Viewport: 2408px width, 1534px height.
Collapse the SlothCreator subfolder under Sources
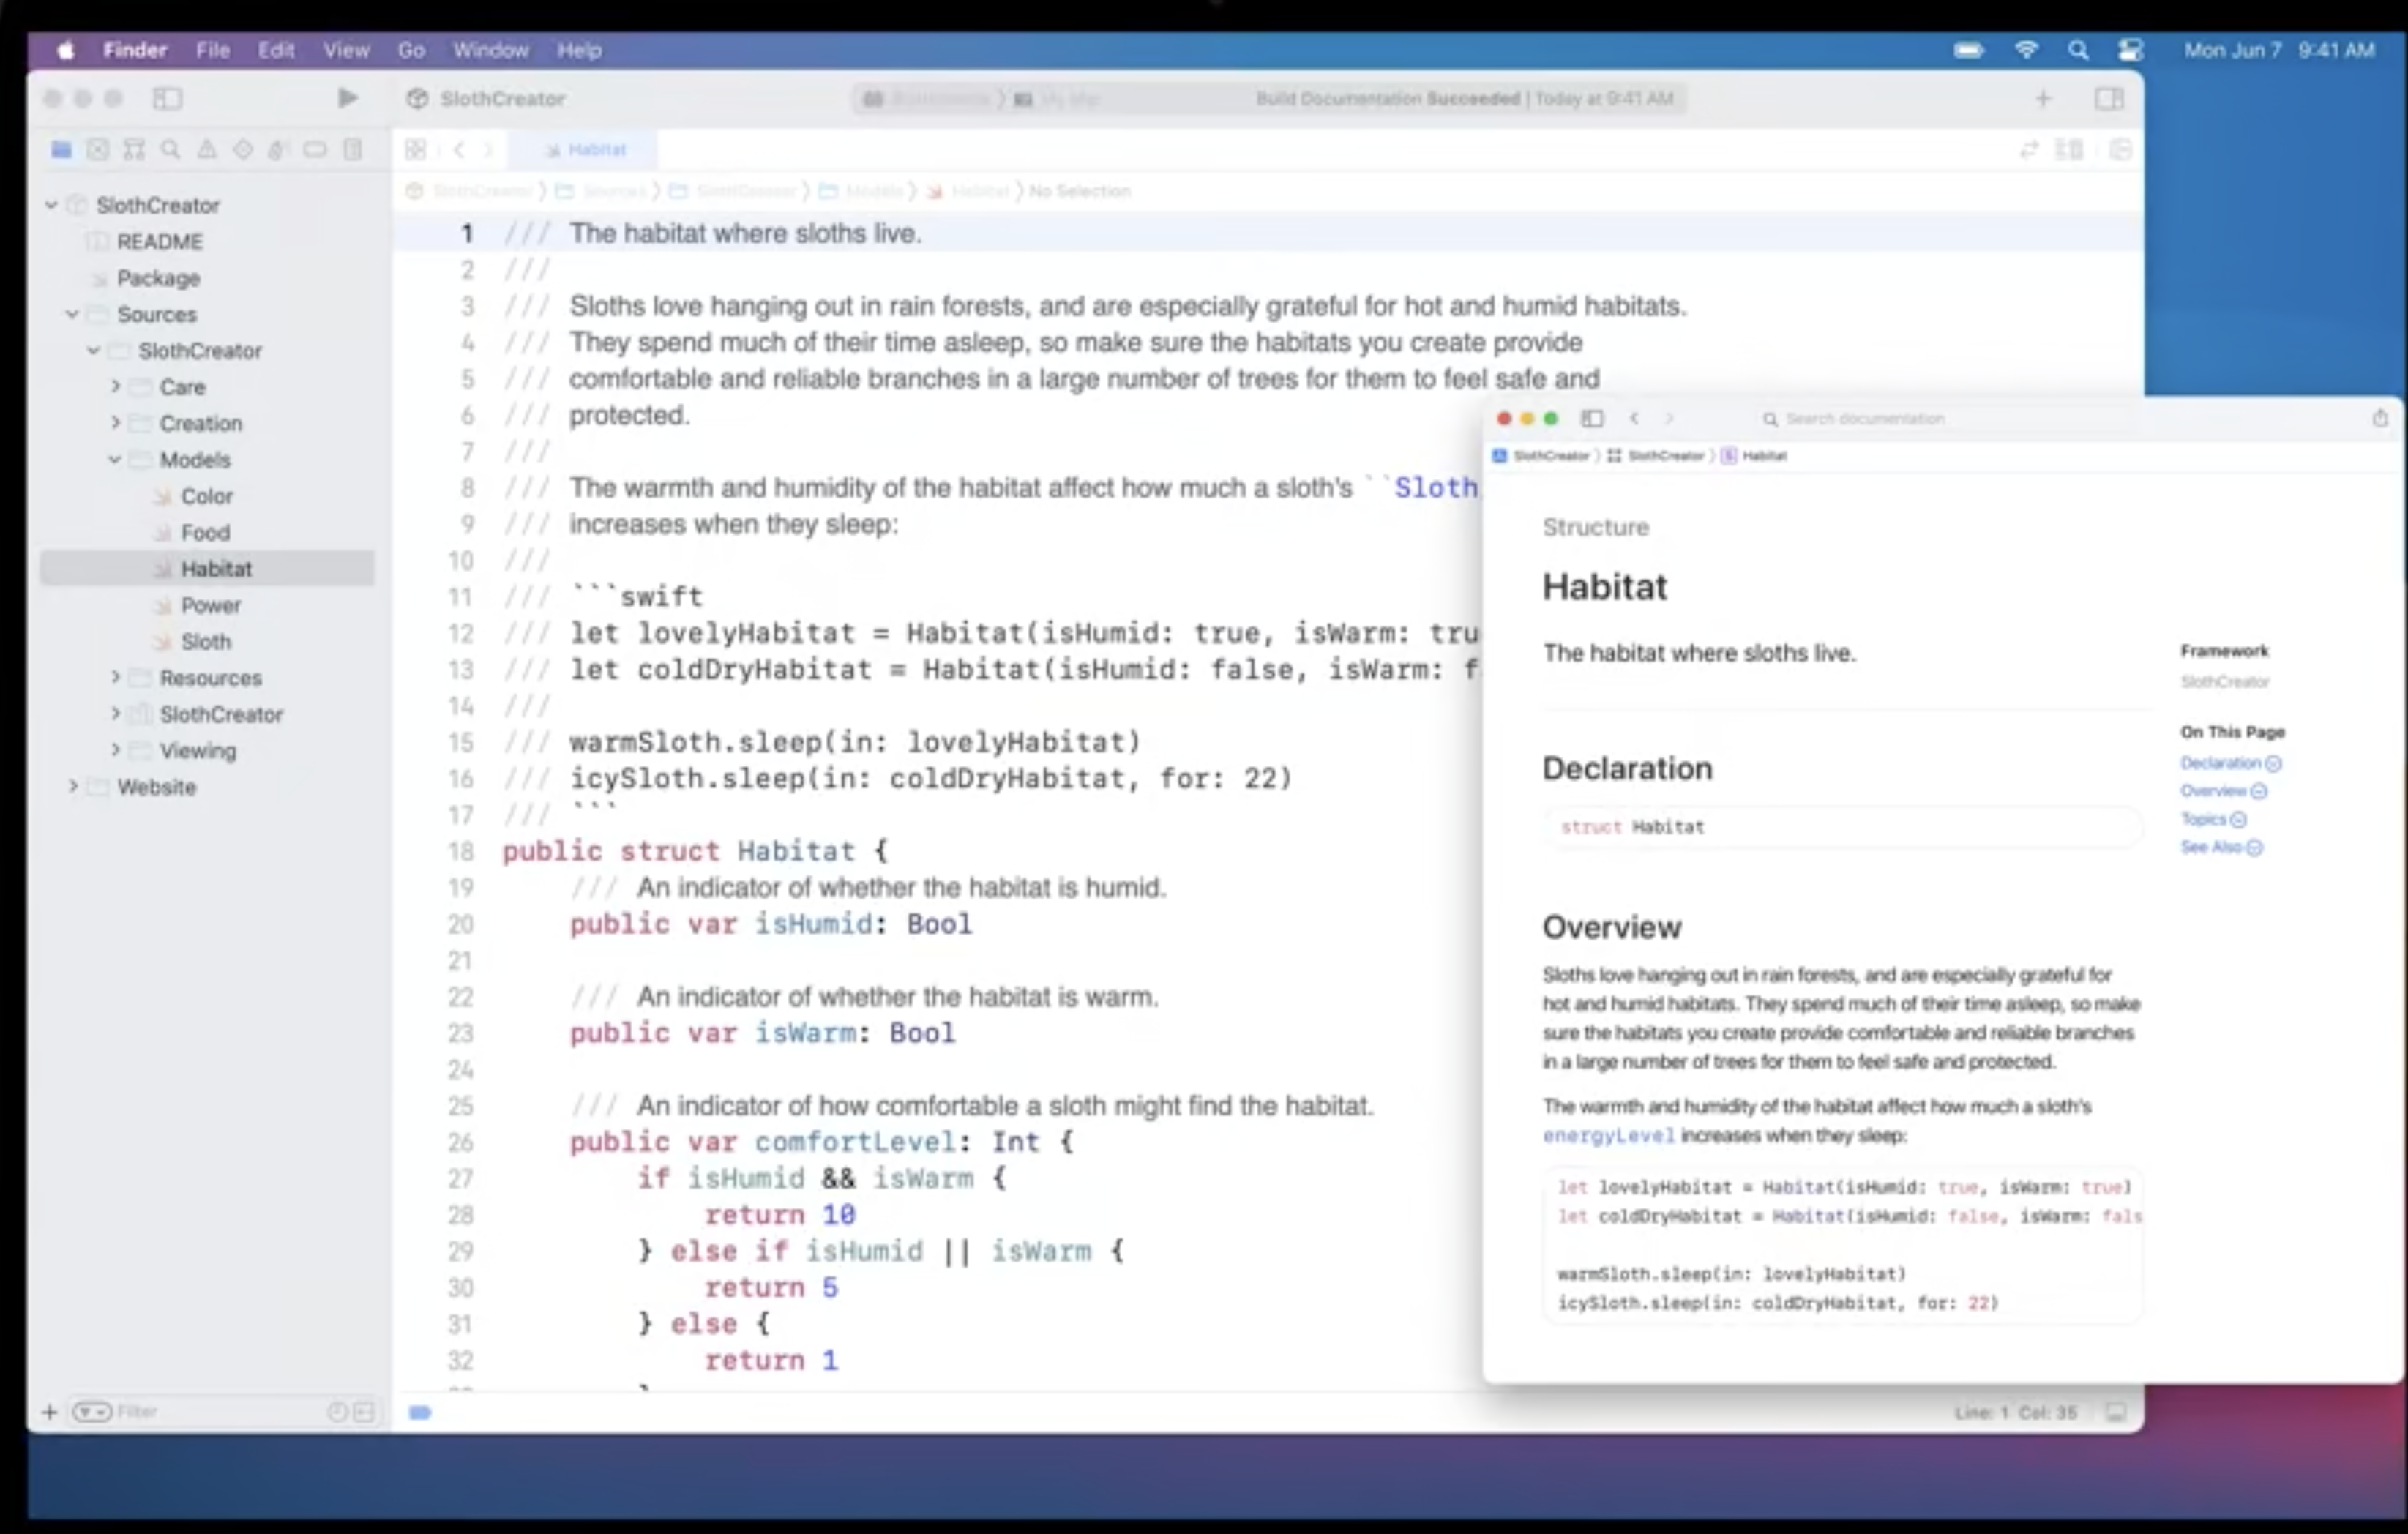tap(94, 351)
